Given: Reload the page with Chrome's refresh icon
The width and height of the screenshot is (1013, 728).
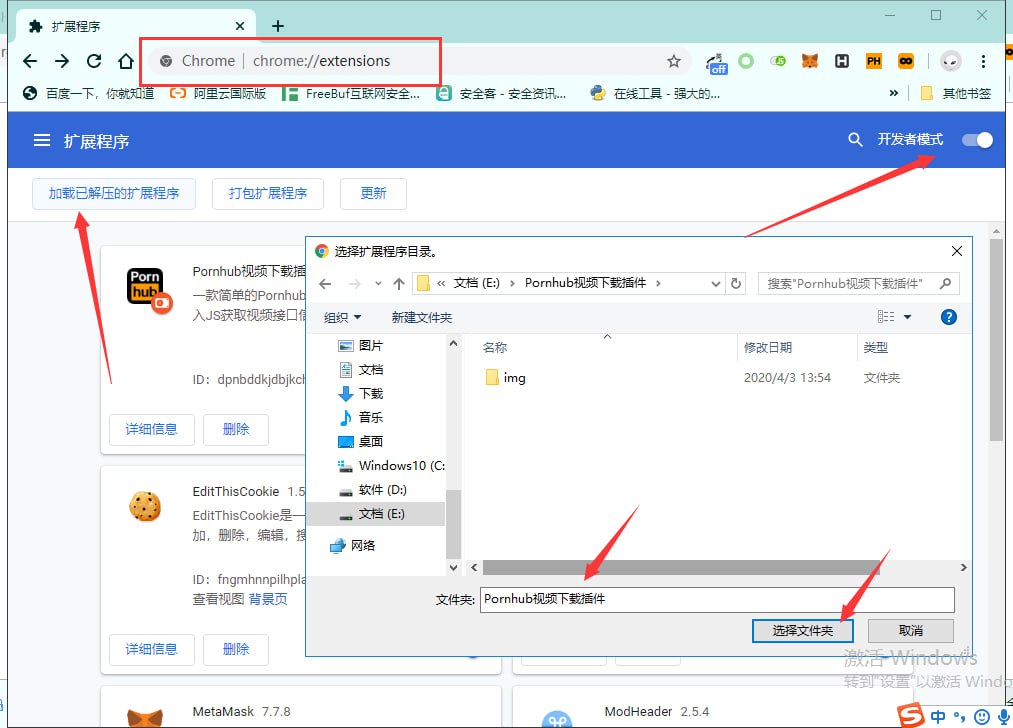Looking at the screenshot, I should 94,61.
